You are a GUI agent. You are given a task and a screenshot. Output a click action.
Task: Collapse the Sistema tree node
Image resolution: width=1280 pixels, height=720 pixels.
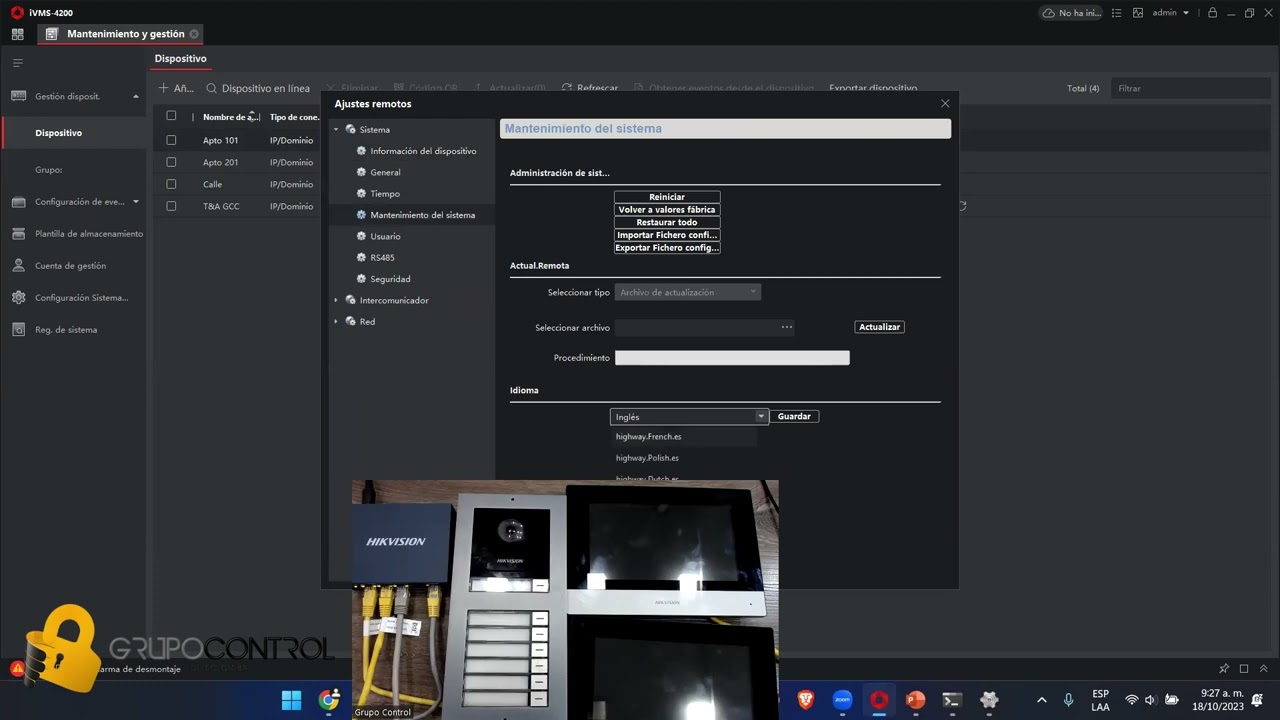point(336,130)
